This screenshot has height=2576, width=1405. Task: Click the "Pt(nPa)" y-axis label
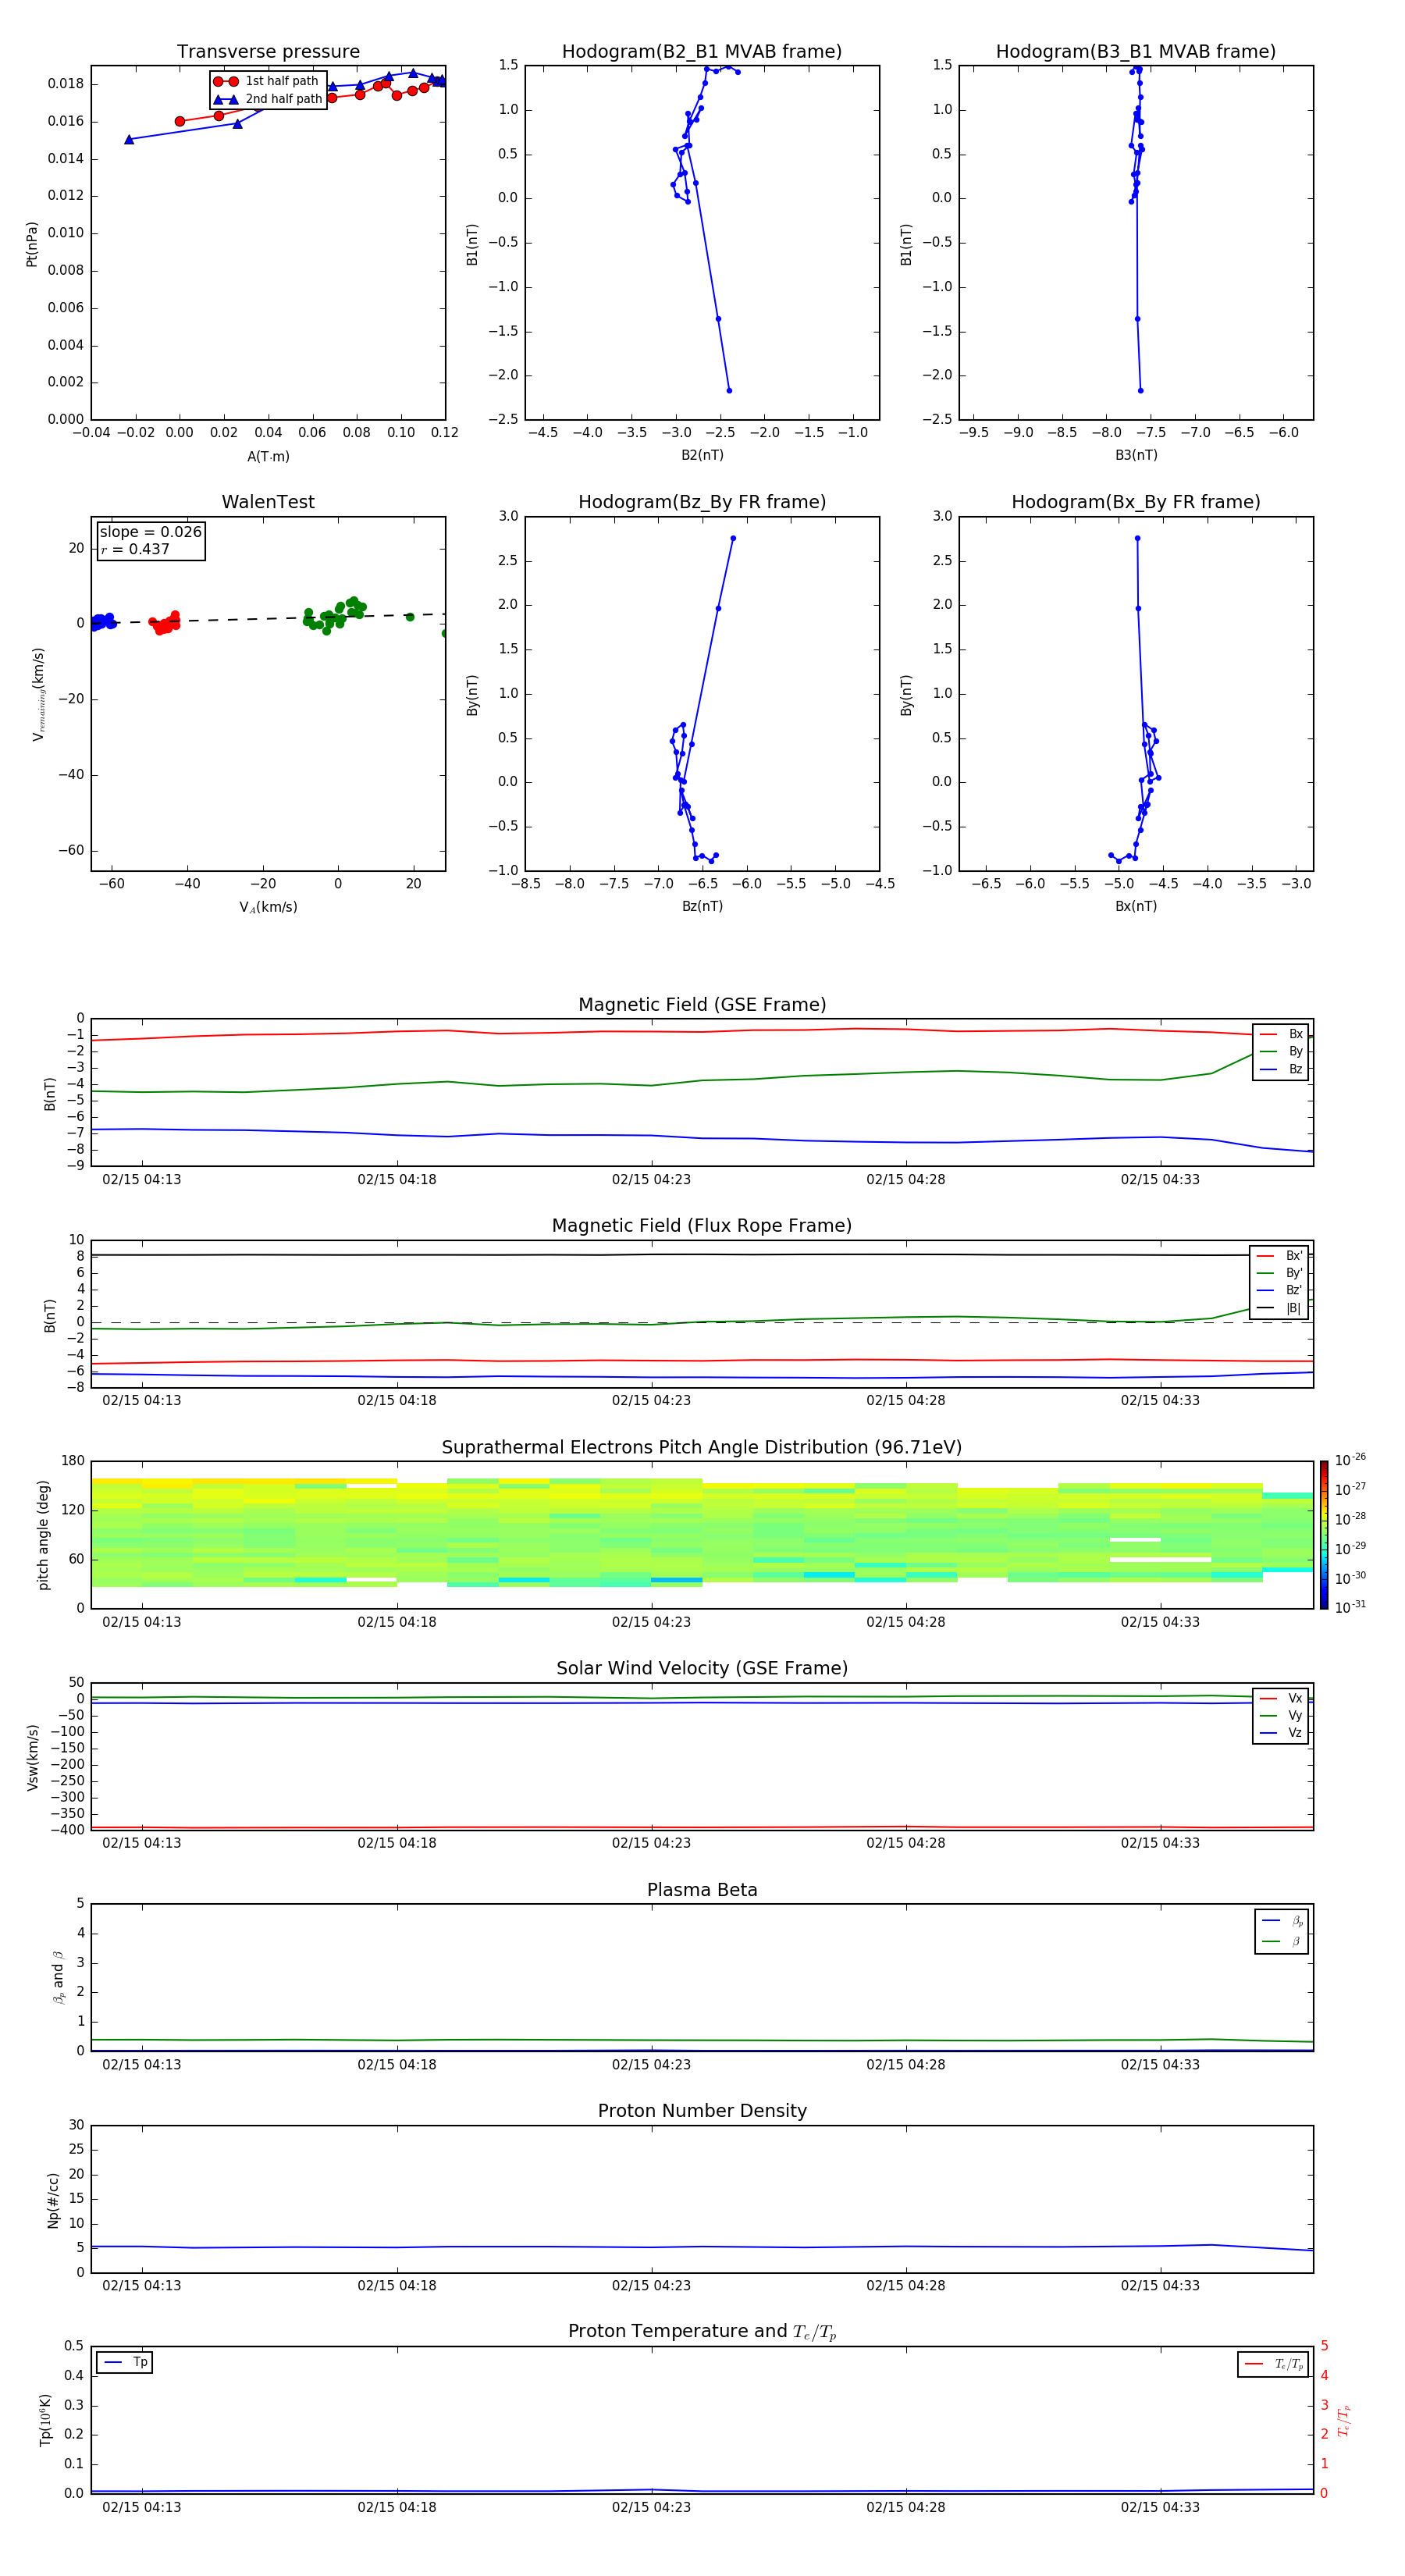pos(32,243)
